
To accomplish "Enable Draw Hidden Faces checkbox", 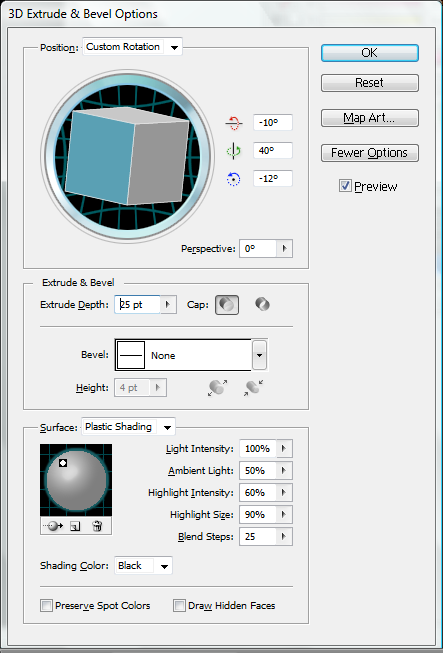I will click(179, 606).
